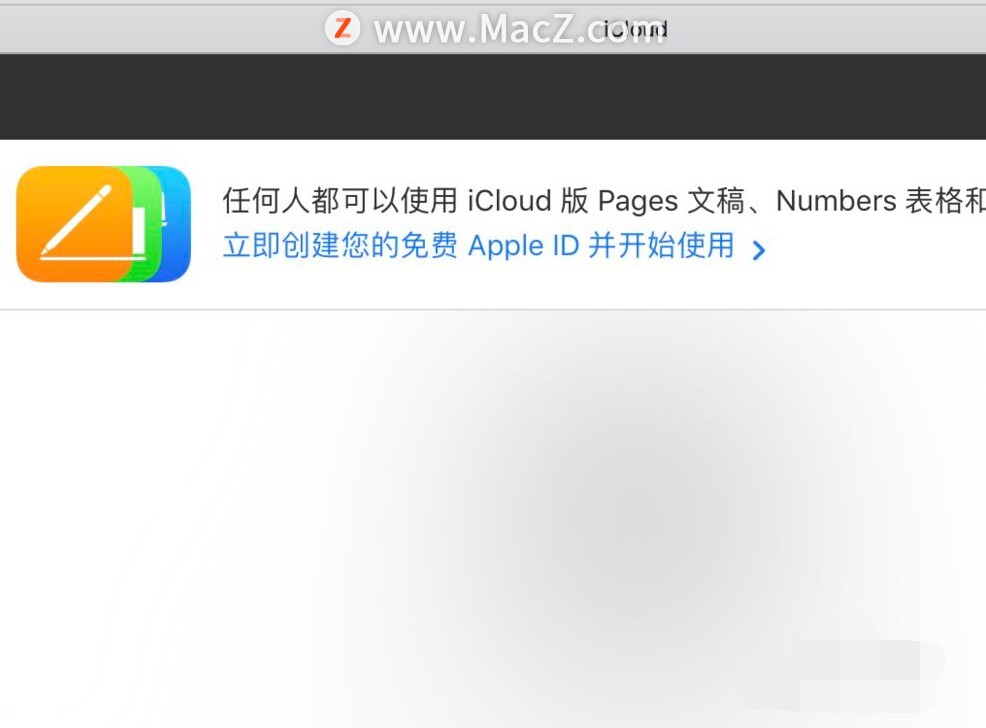Click the blue Keynote icon edge
The image size is (986, 728).
pyautogui.click(x=177, y=224)
